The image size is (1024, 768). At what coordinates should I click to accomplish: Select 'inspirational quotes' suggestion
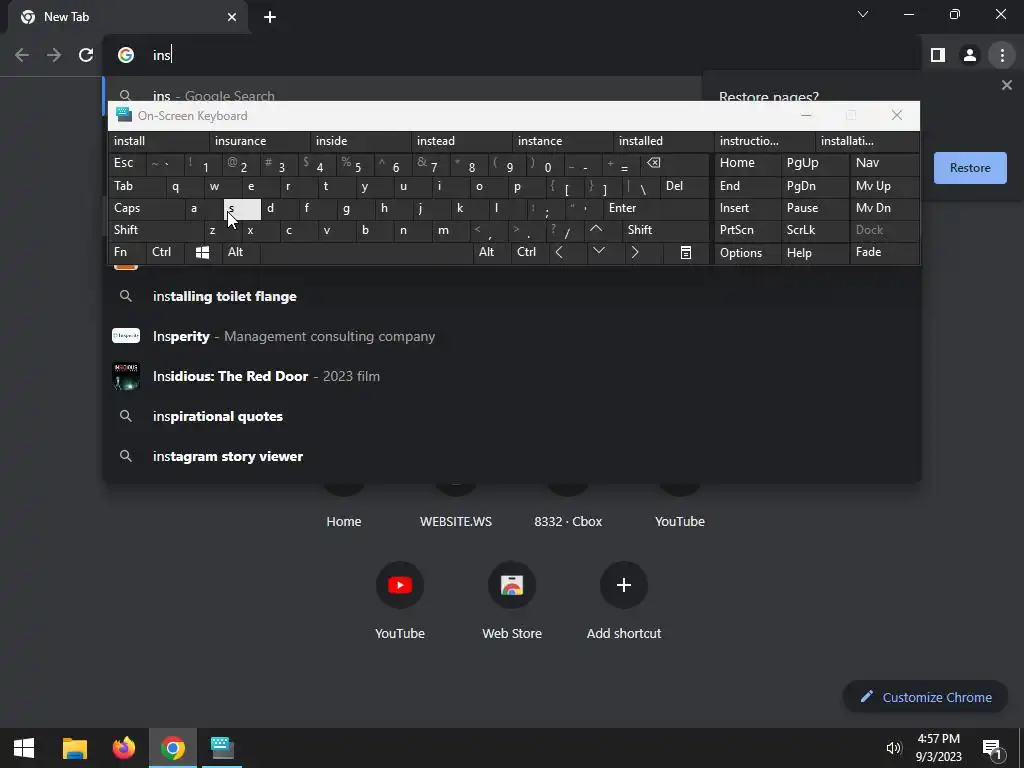512,417
